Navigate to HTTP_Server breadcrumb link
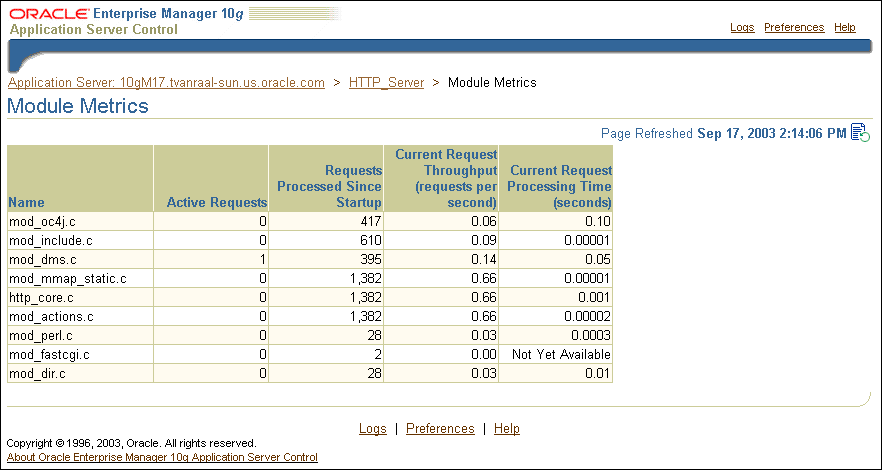The height and width of the screenshot is (470, 882). [386, 83]
